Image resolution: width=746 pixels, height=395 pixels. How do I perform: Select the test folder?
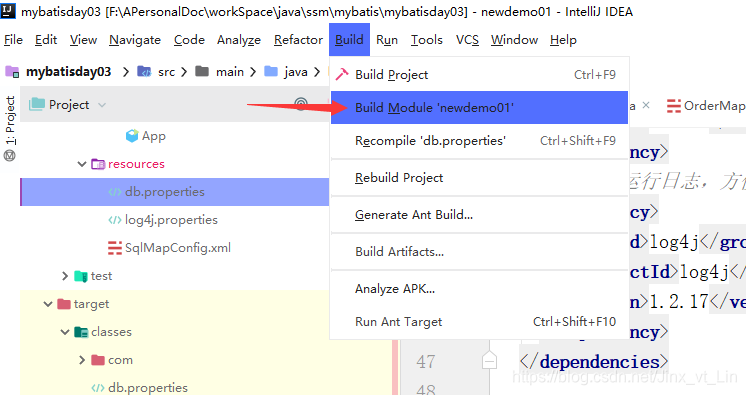click(101, 276)
